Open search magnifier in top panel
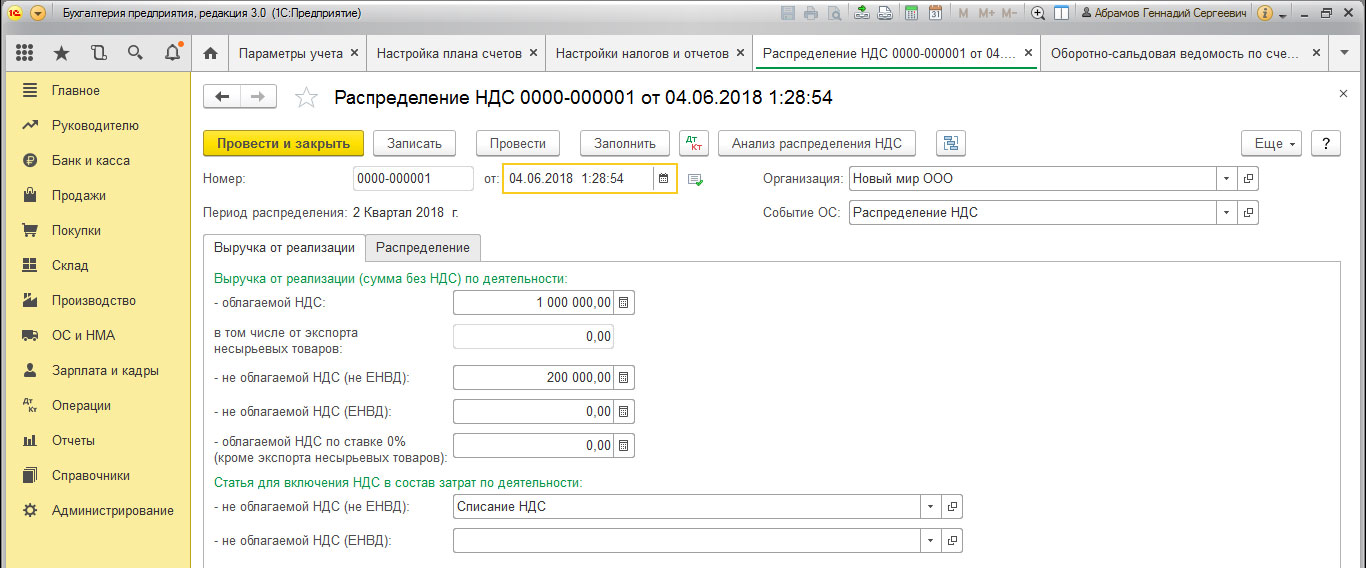 tap(135, 53)
